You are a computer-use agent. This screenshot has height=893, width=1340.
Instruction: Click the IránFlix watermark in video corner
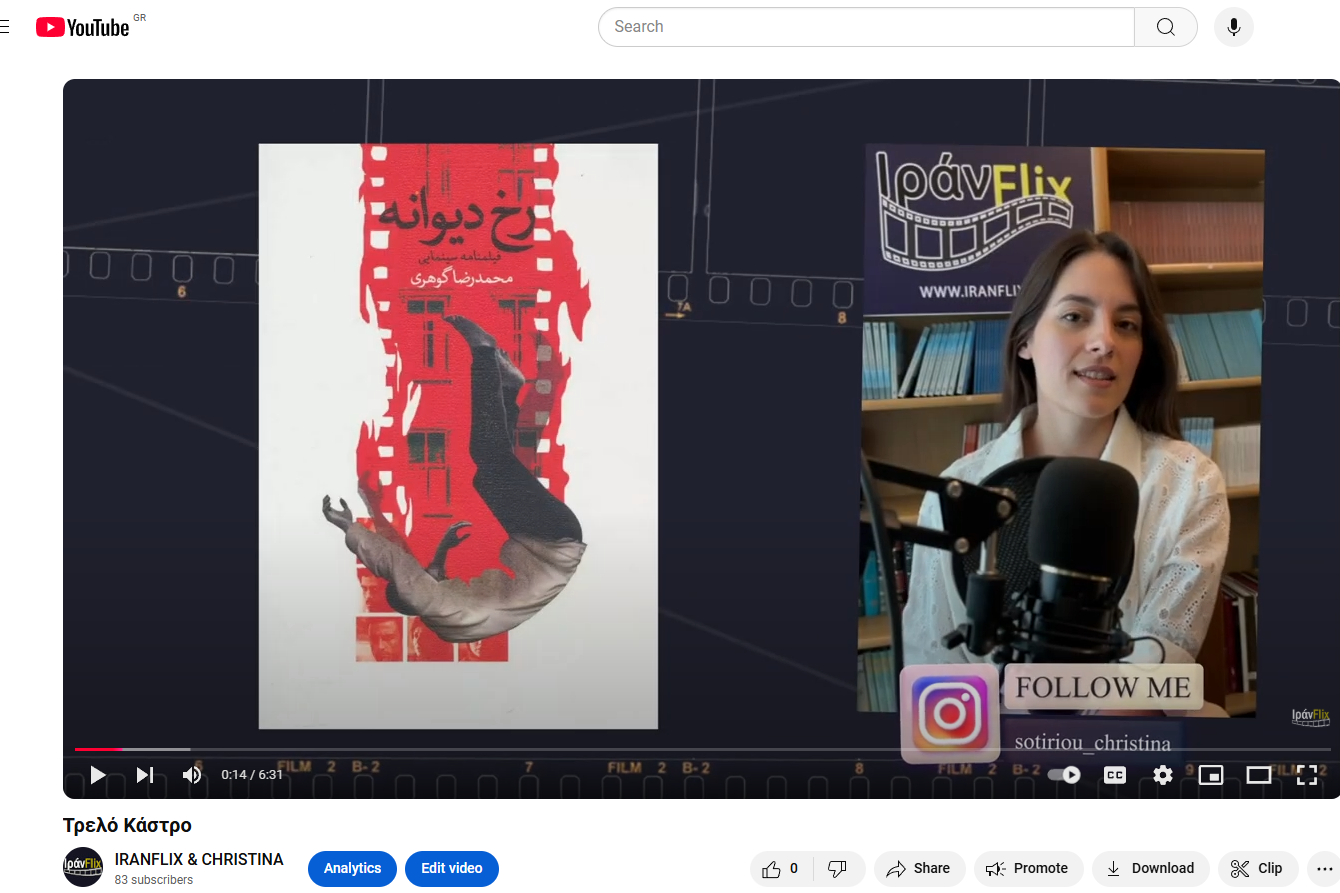1310,717
